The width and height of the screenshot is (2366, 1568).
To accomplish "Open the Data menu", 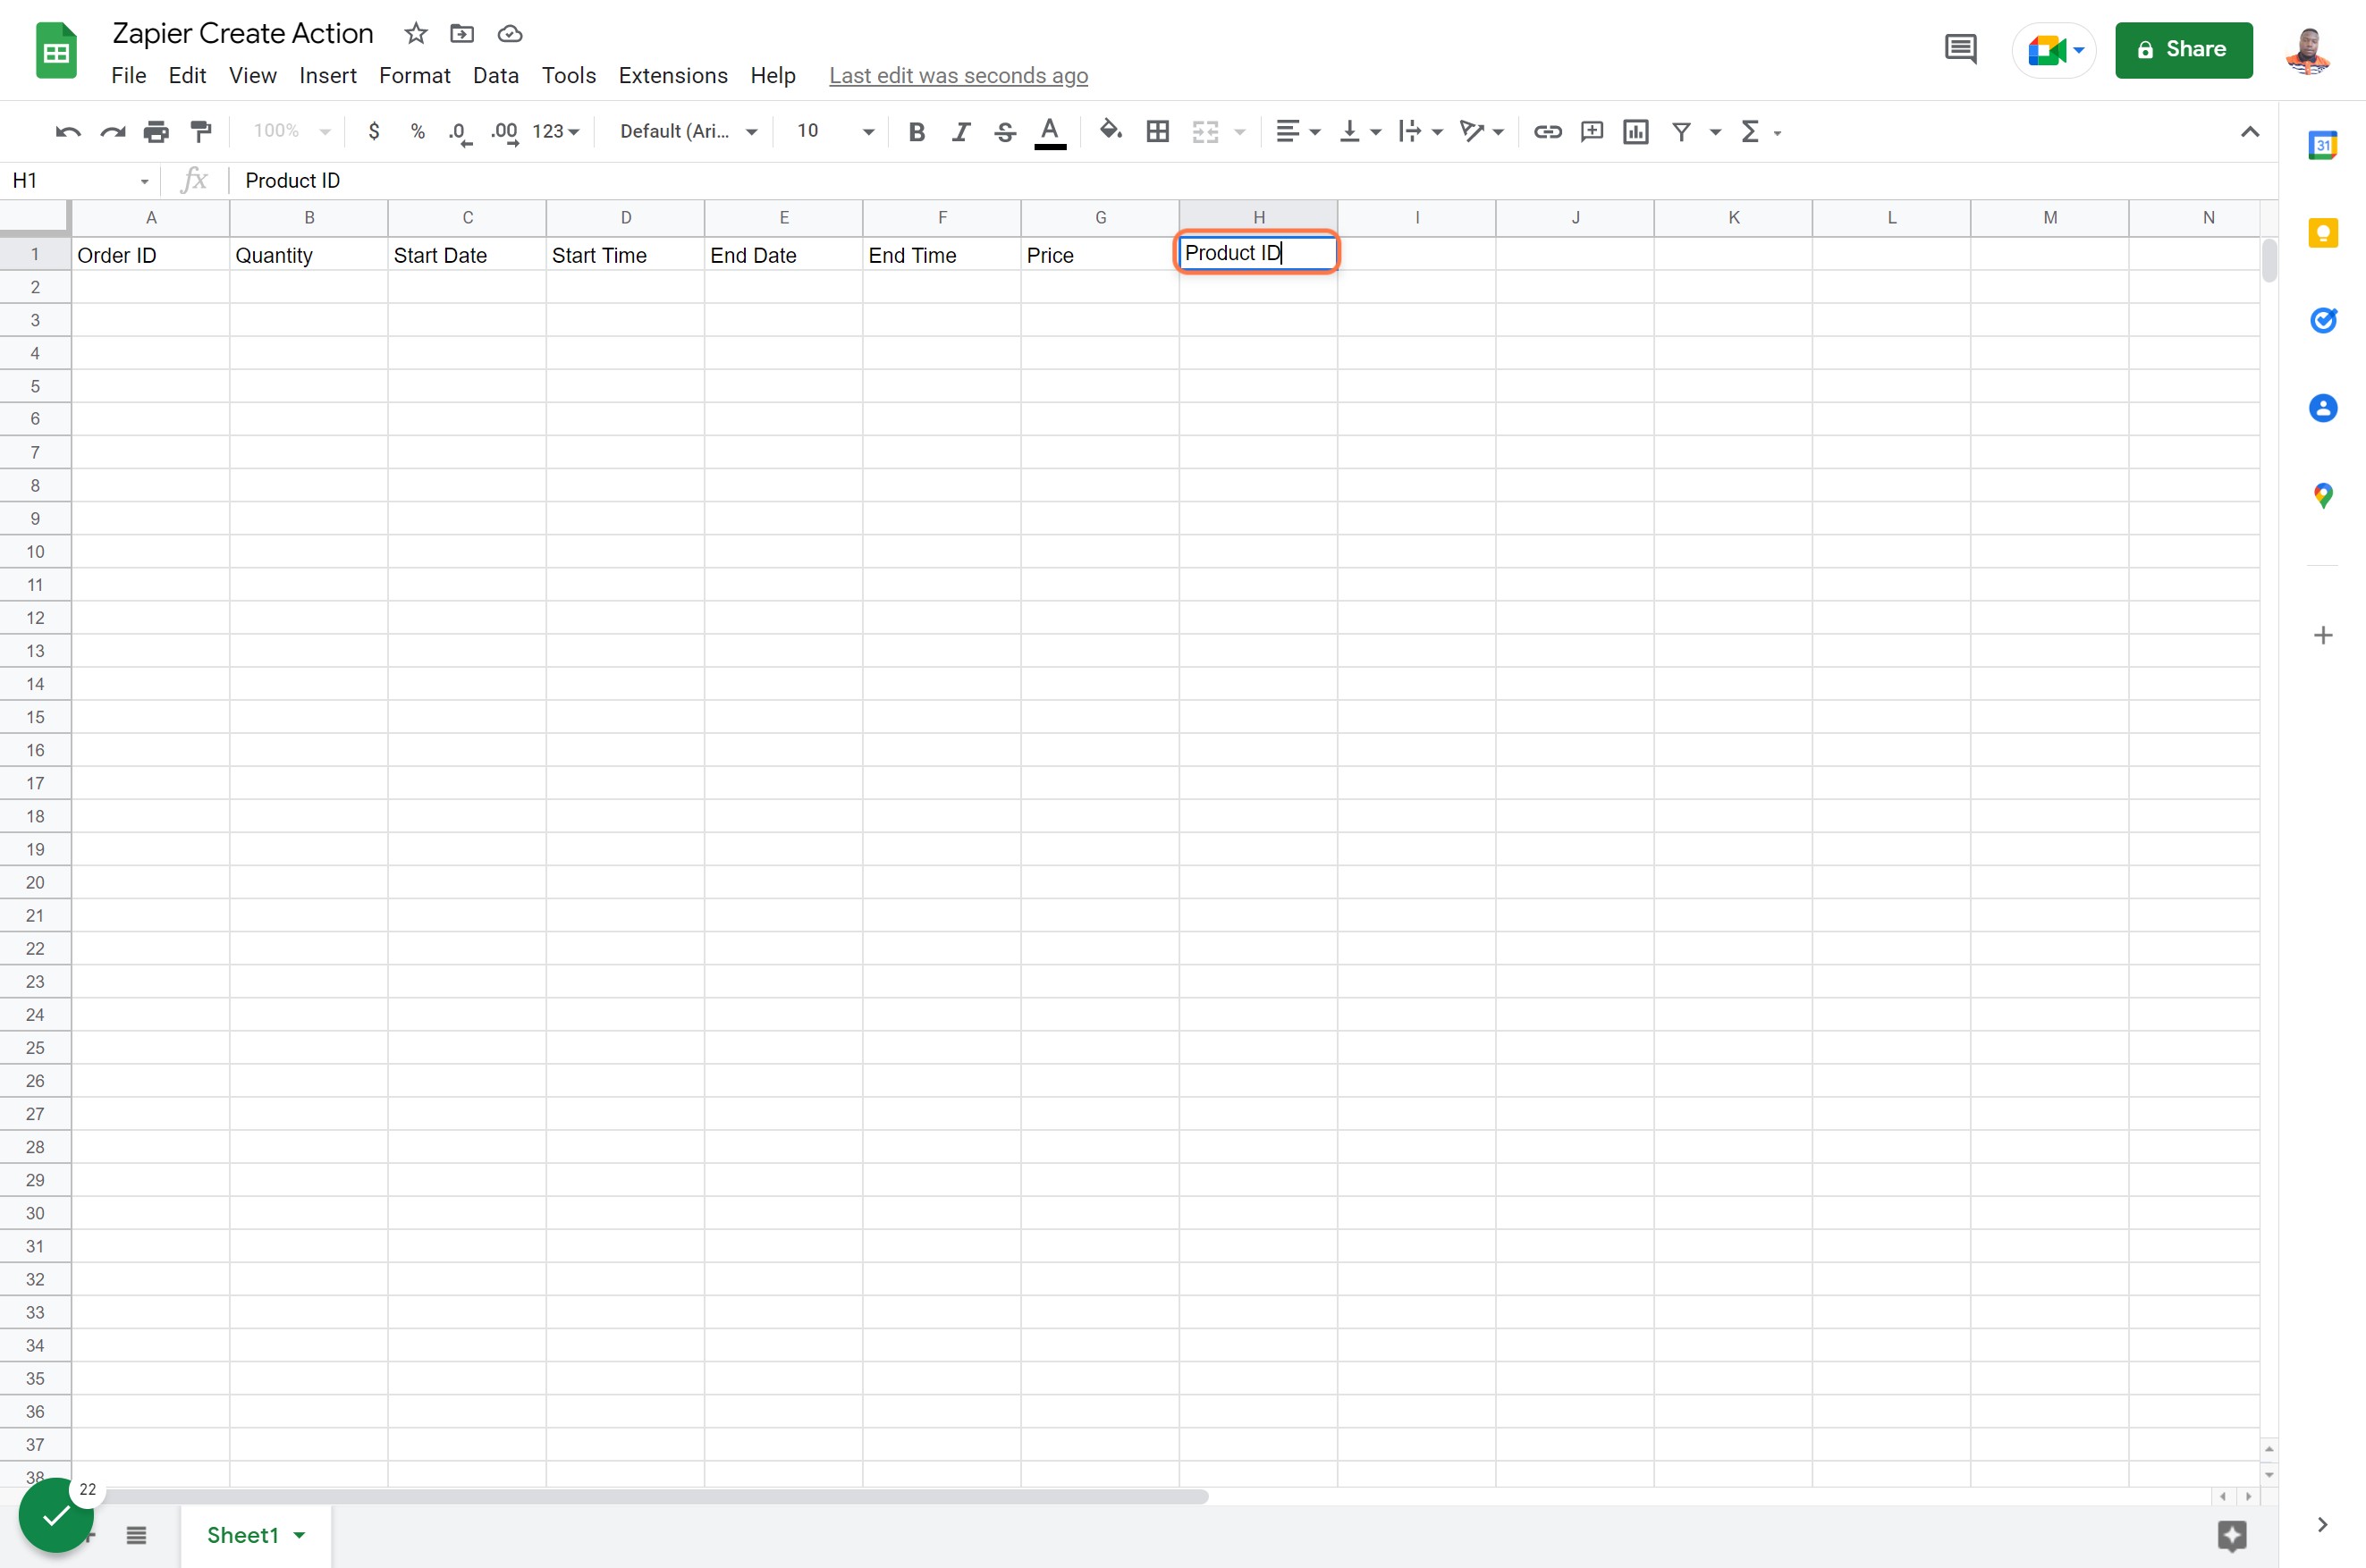I will (496, 76).
